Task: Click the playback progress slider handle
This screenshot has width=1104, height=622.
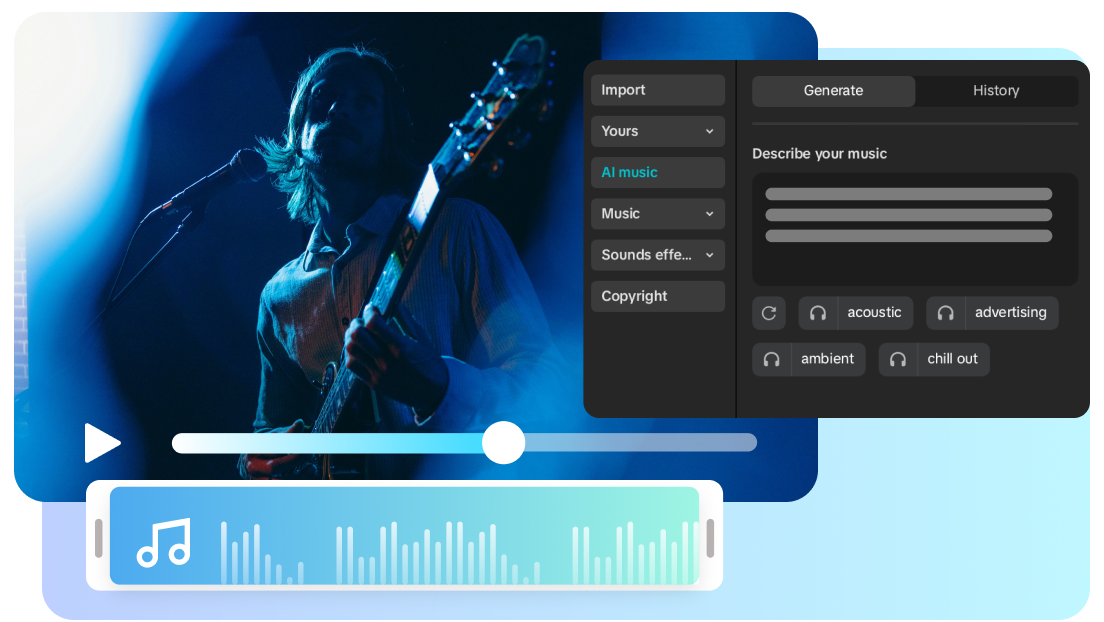Action: (503, 442)
